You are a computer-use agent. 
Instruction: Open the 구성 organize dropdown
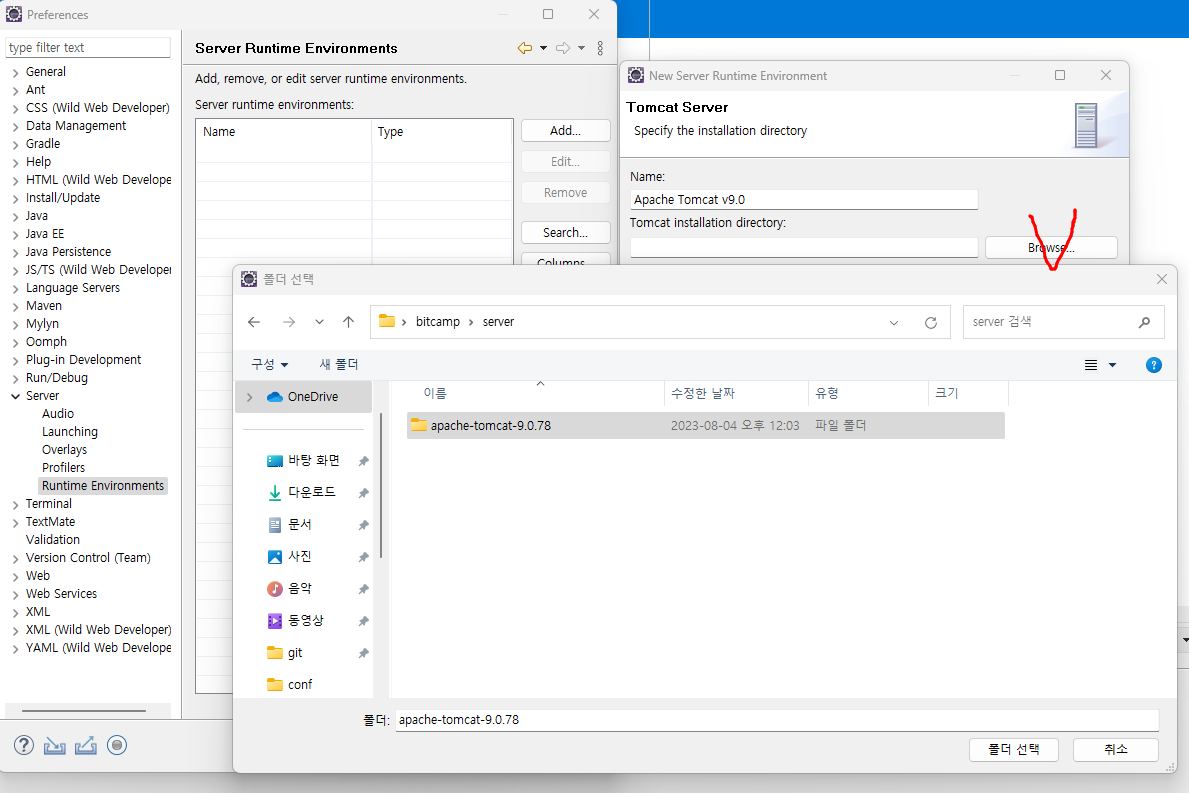point(270,365)
